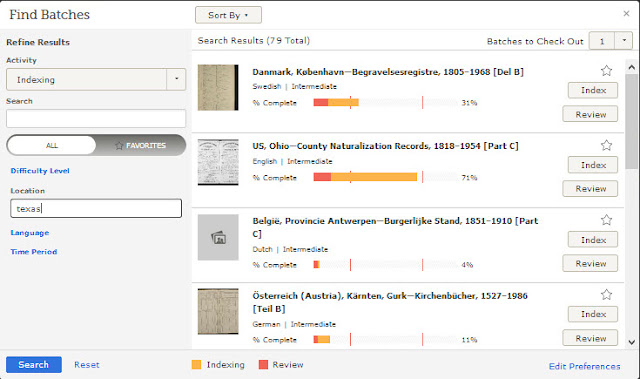Mark België Antwerpen batch as favorite
This screenshot has width=640, height=379.
click(x=606, y=220)
